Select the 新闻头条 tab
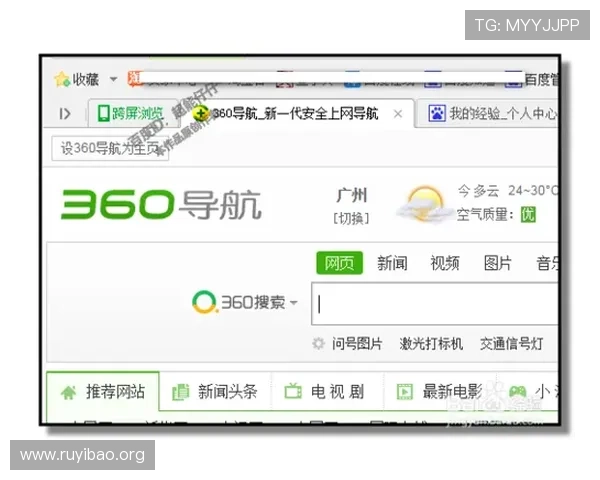 [x=215, y=392]
